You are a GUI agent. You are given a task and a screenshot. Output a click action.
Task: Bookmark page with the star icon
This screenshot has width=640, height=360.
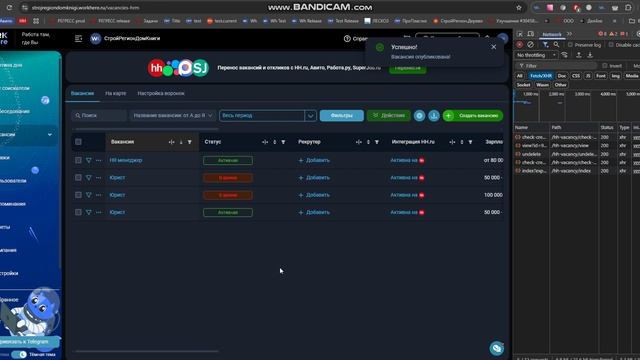coord(519,8)
